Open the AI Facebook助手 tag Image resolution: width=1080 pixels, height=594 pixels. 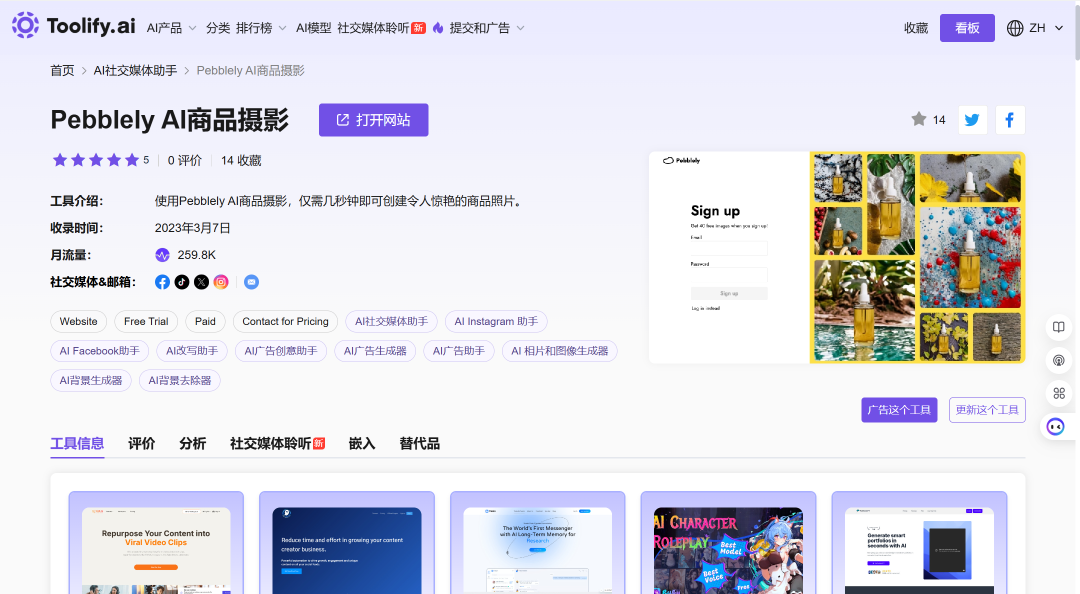[x=99, y=351]
